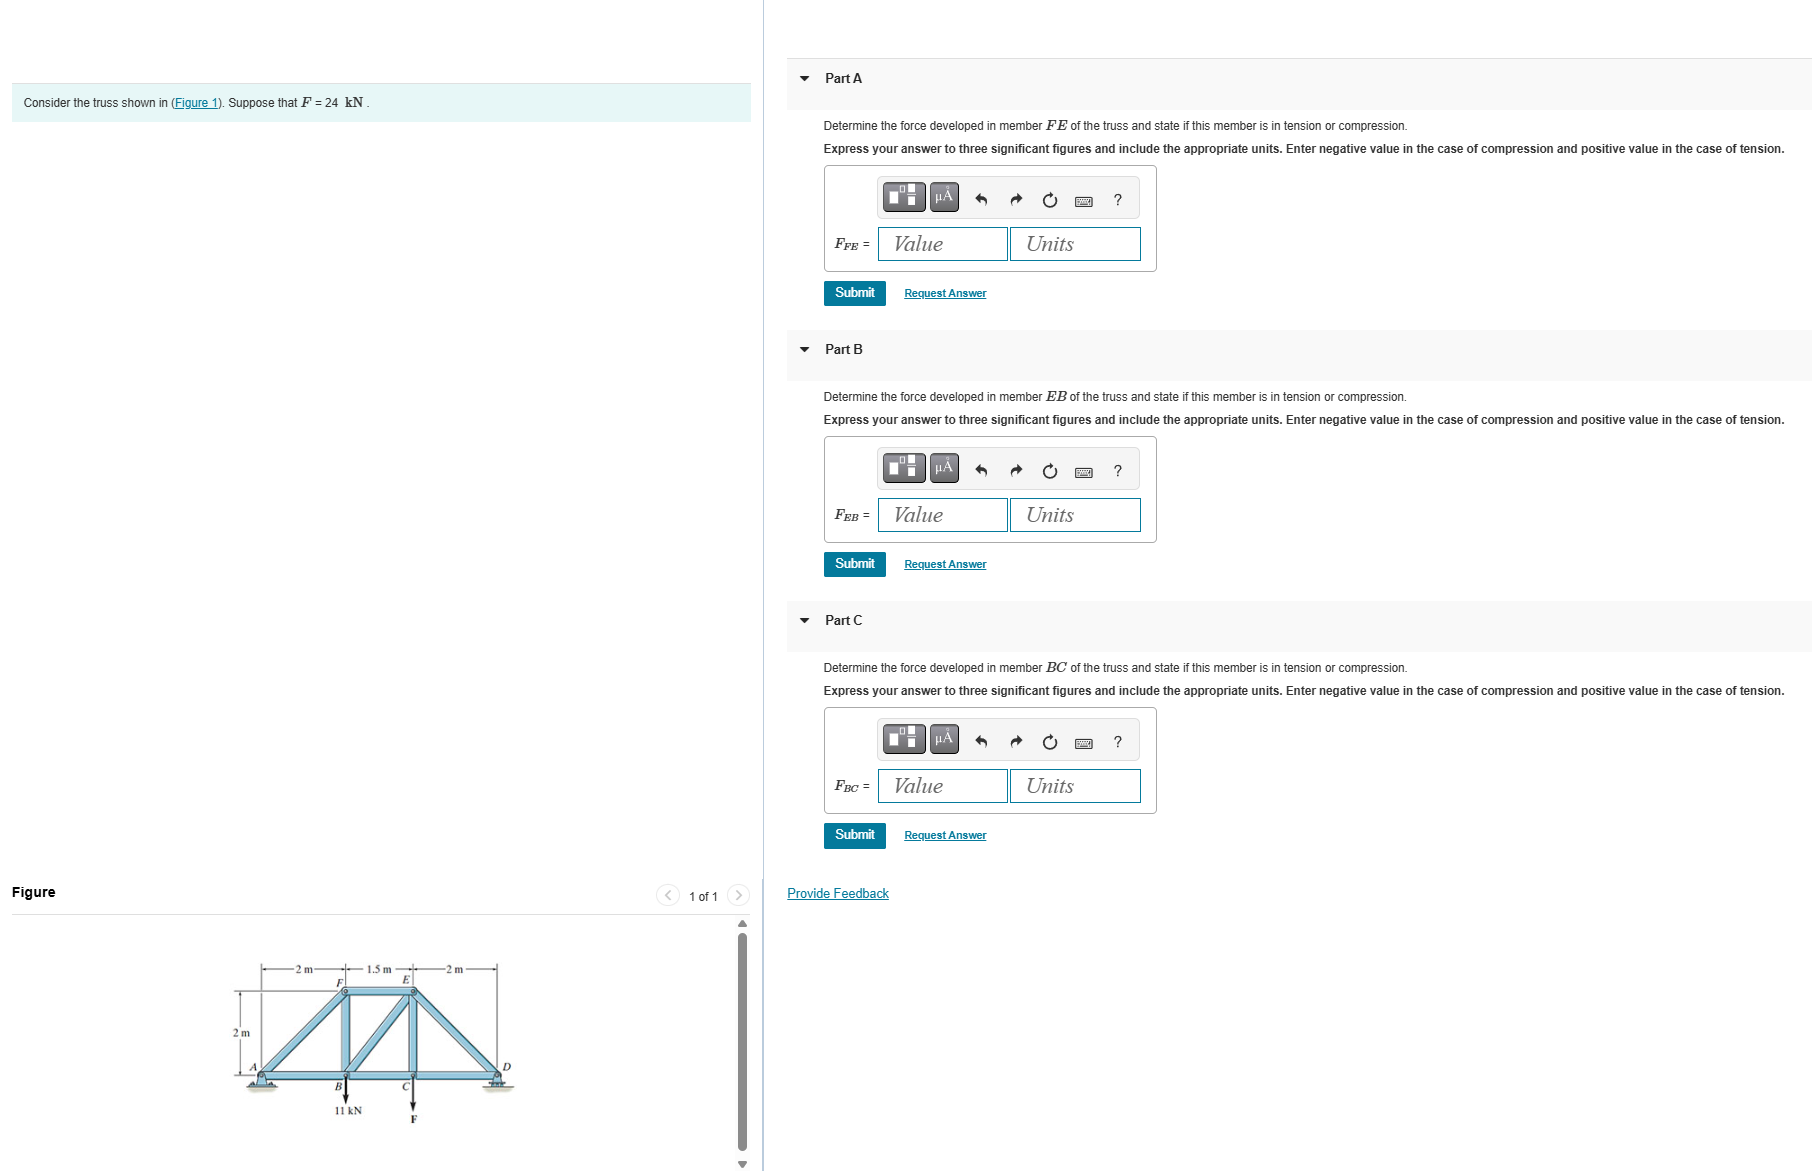Open keyboard shortcuts icon in Part A

point(1084,201)
